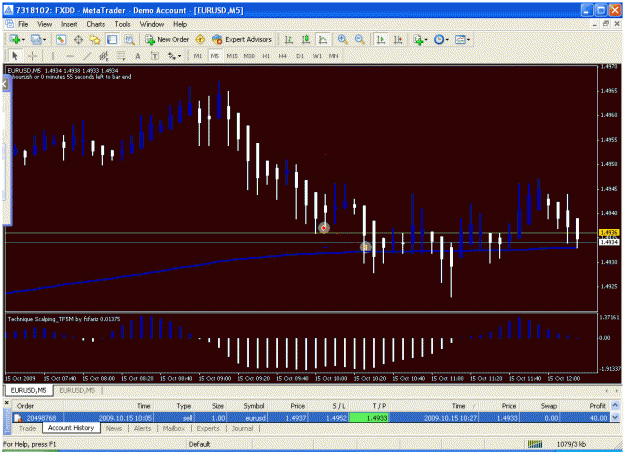Select the Equidistant Channel tool
Screen dimensions: 625x452
pos(104,56)
